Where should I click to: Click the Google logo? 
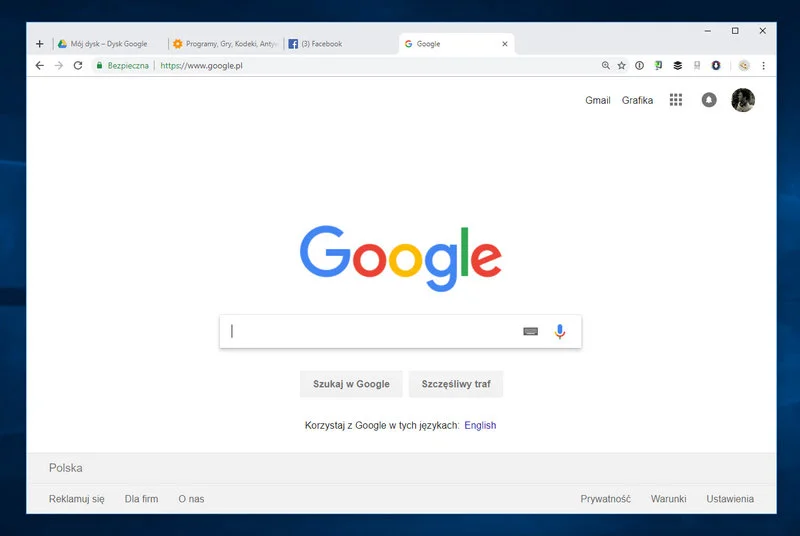click(x=401, y=258)
